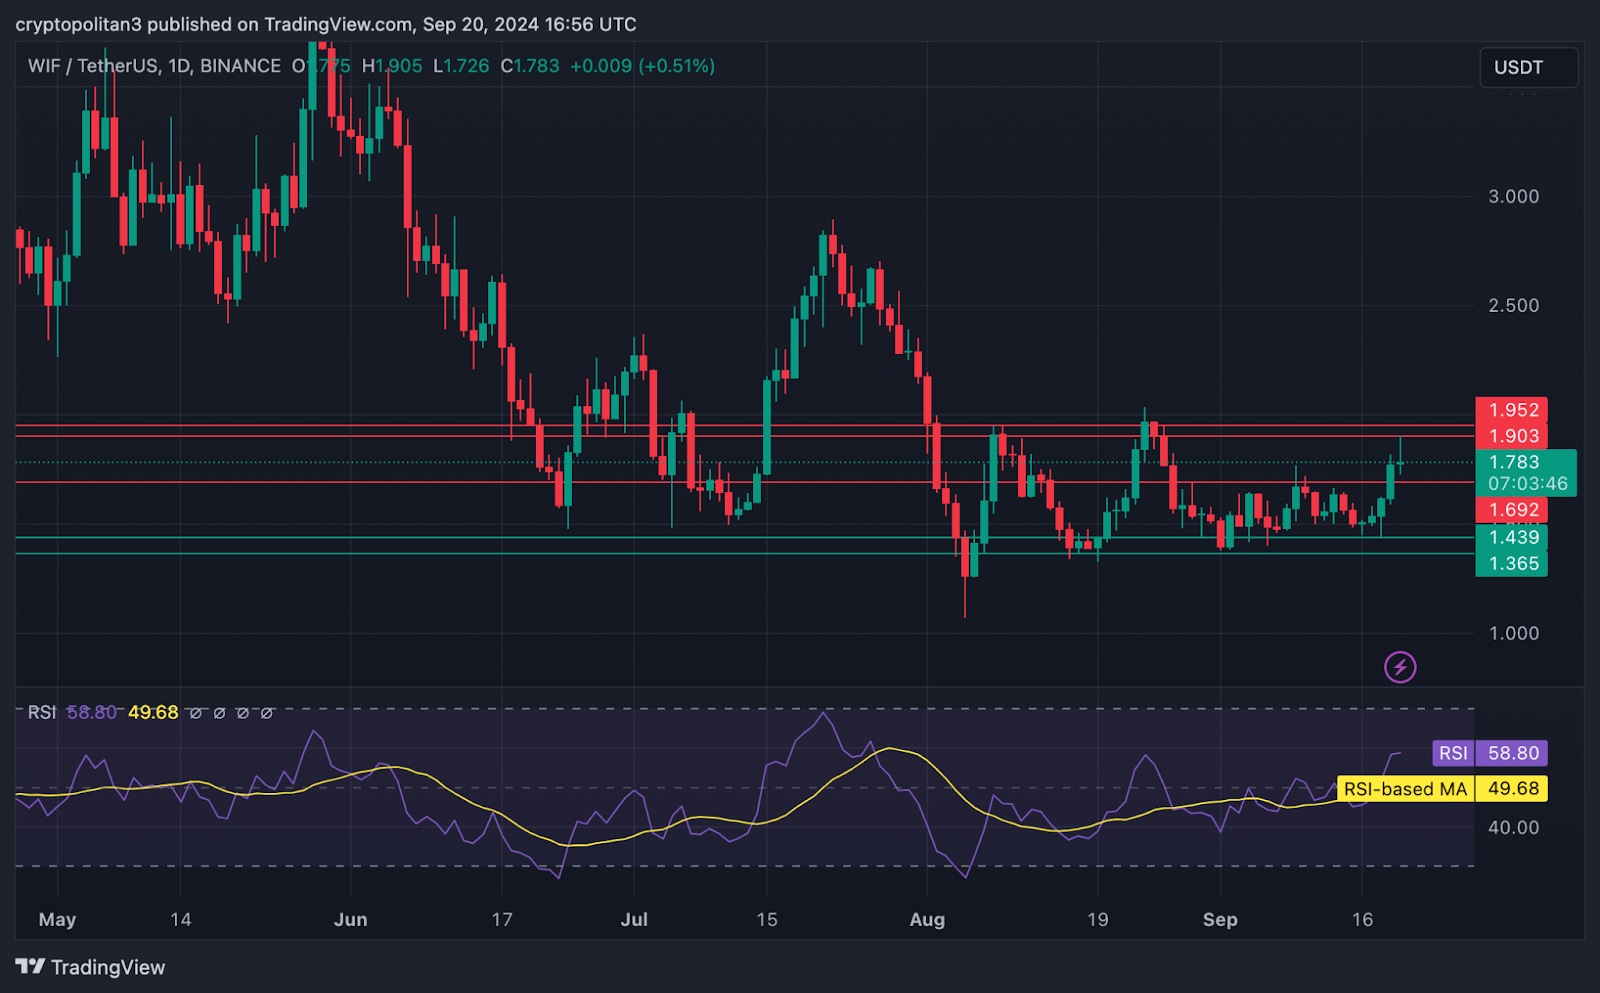Click the yellow 49.68 value in RSI legend

153,712
